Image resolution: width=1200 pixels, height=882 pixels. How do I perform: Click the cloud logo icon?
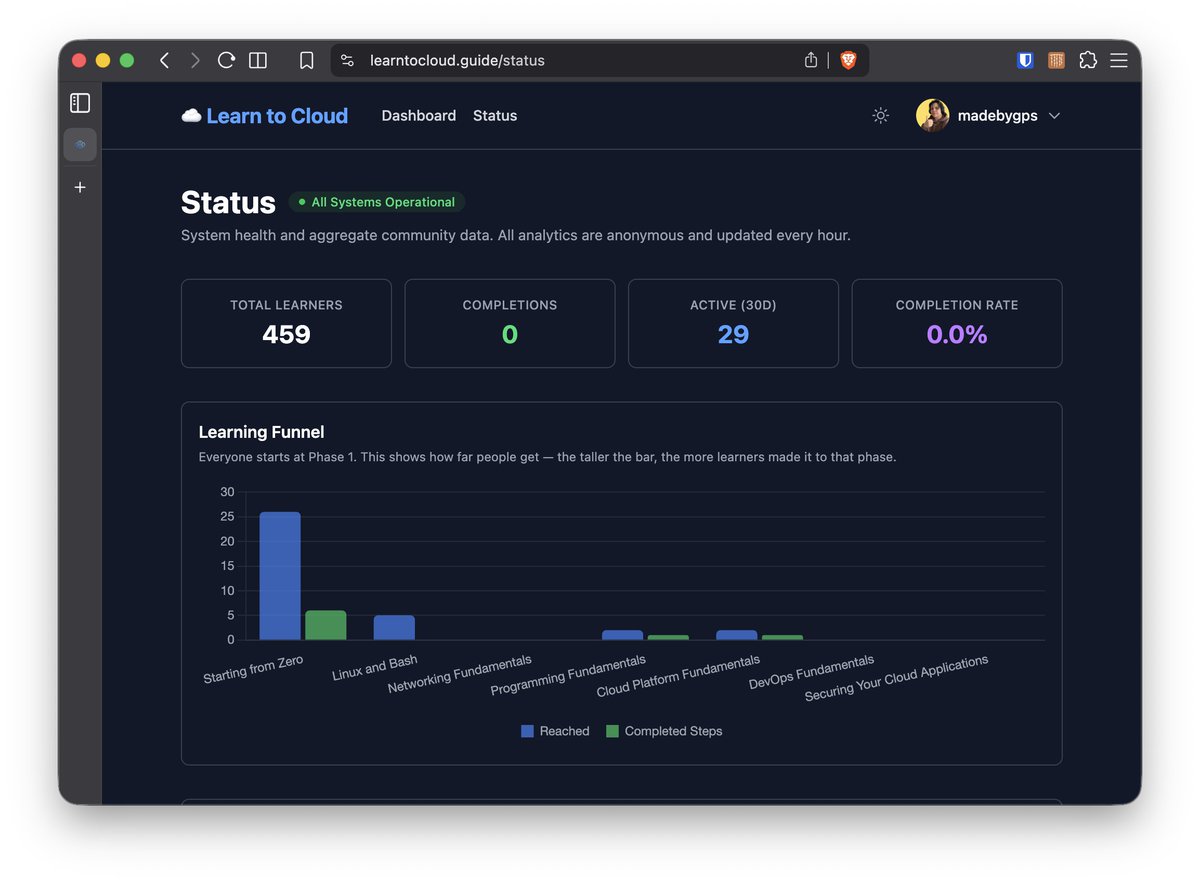pos(191,116)
